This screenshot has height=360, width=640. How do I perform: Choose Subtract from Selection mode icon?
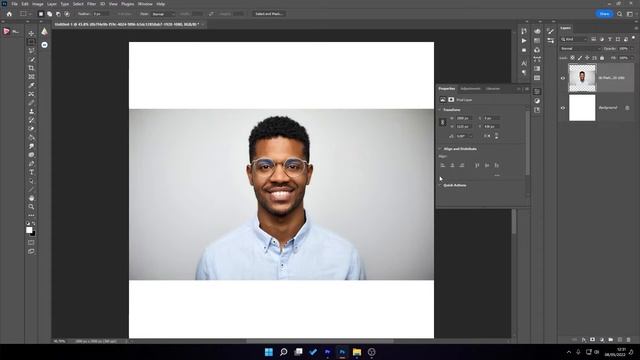tap(58, 14)
